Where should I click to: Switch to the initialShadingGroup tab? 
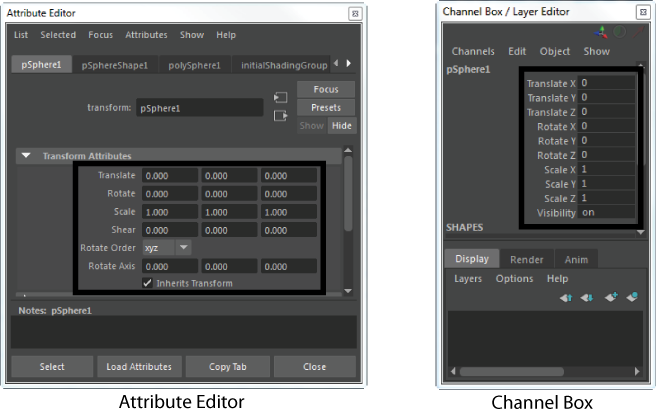coord(281,65)
